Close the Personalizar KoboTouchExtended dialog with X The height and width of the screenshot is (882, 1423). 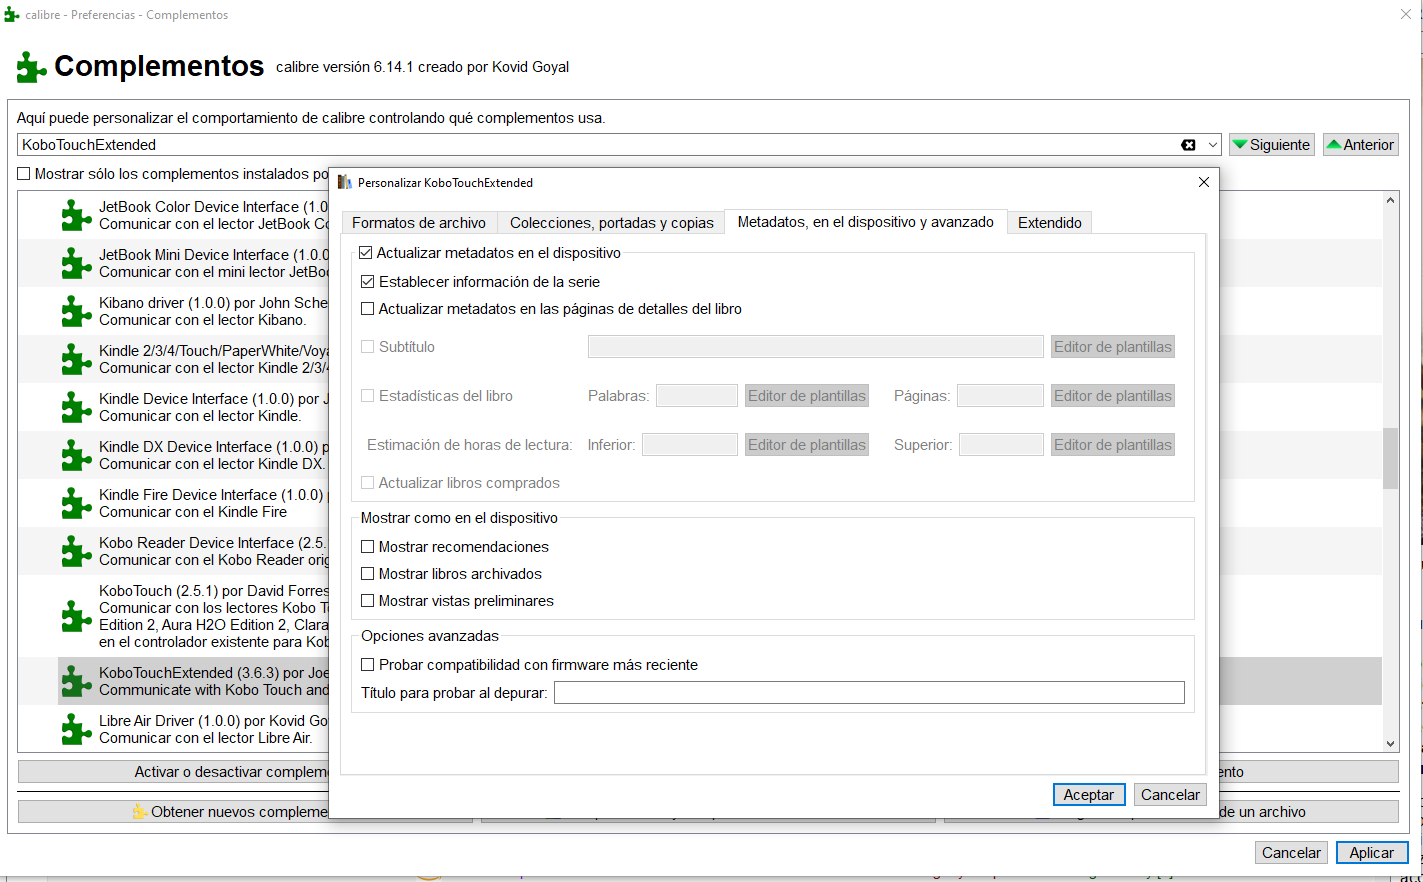(x=1204, y=182)
